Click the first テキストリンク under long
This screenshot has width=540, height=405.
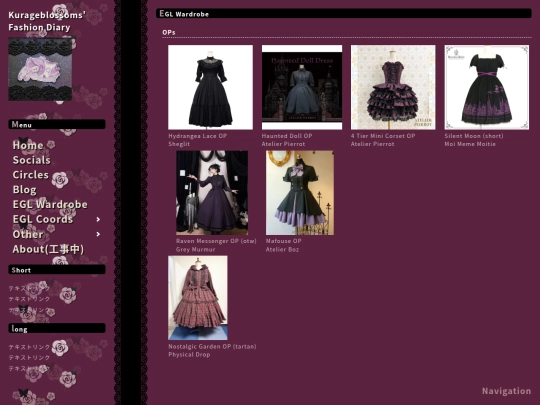coord(29,347)
